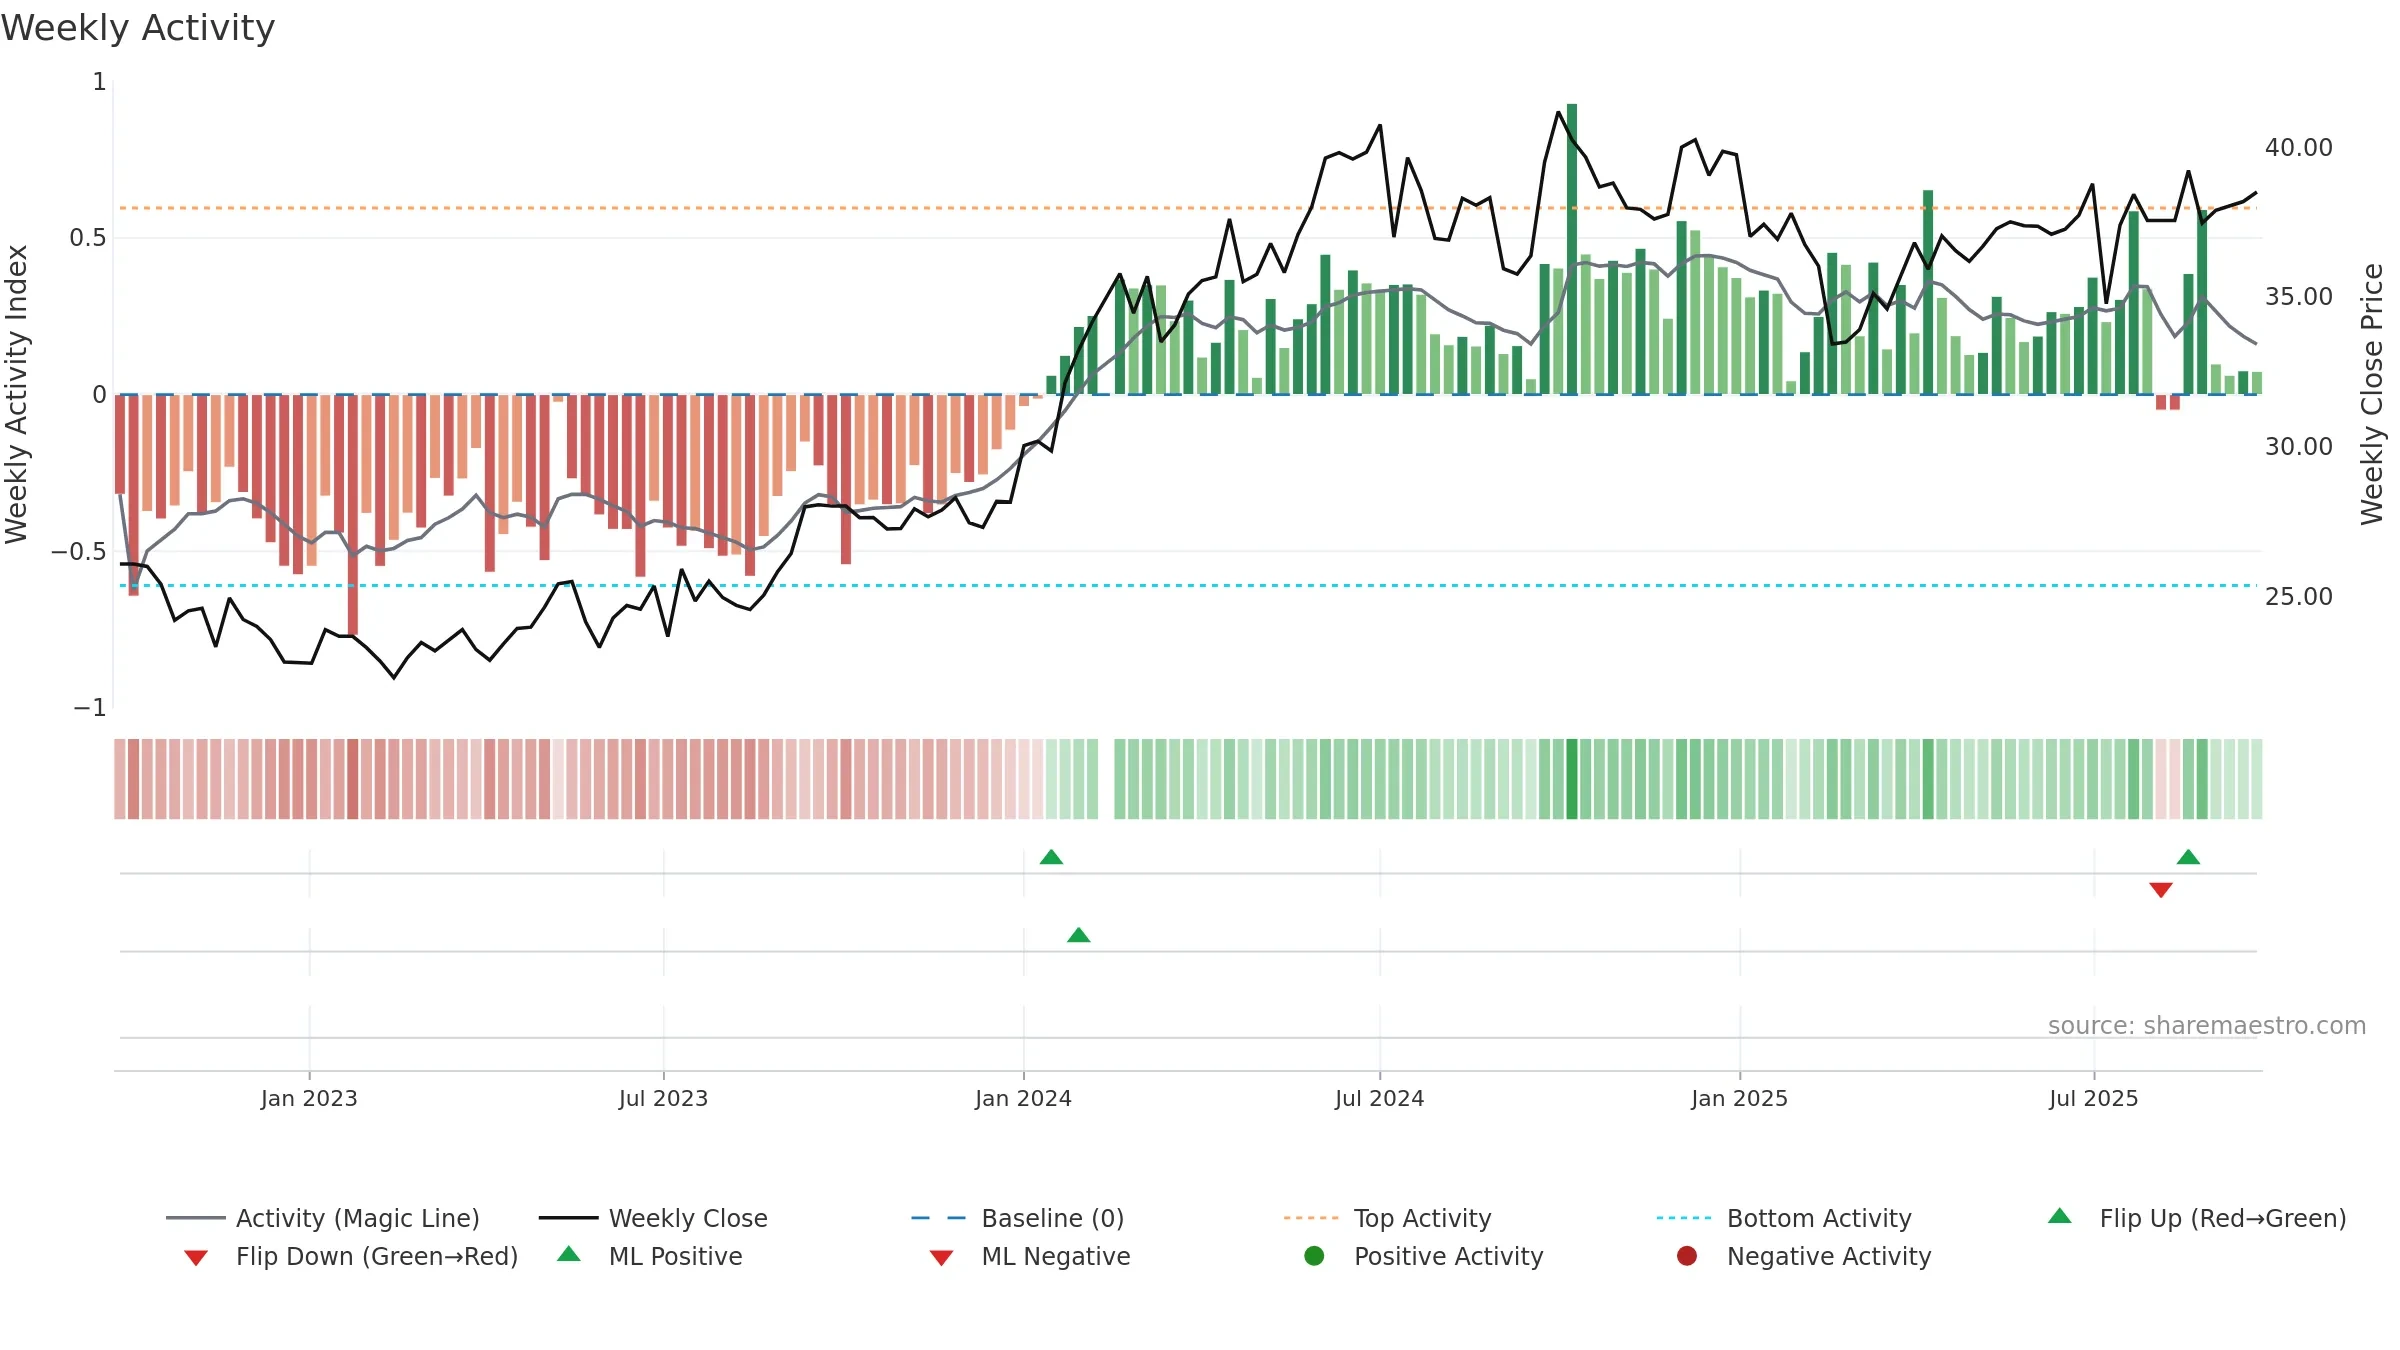Toggle the Flip Down (Green→Red) legend entry

pyautogui.click(x=351, y=1256)
